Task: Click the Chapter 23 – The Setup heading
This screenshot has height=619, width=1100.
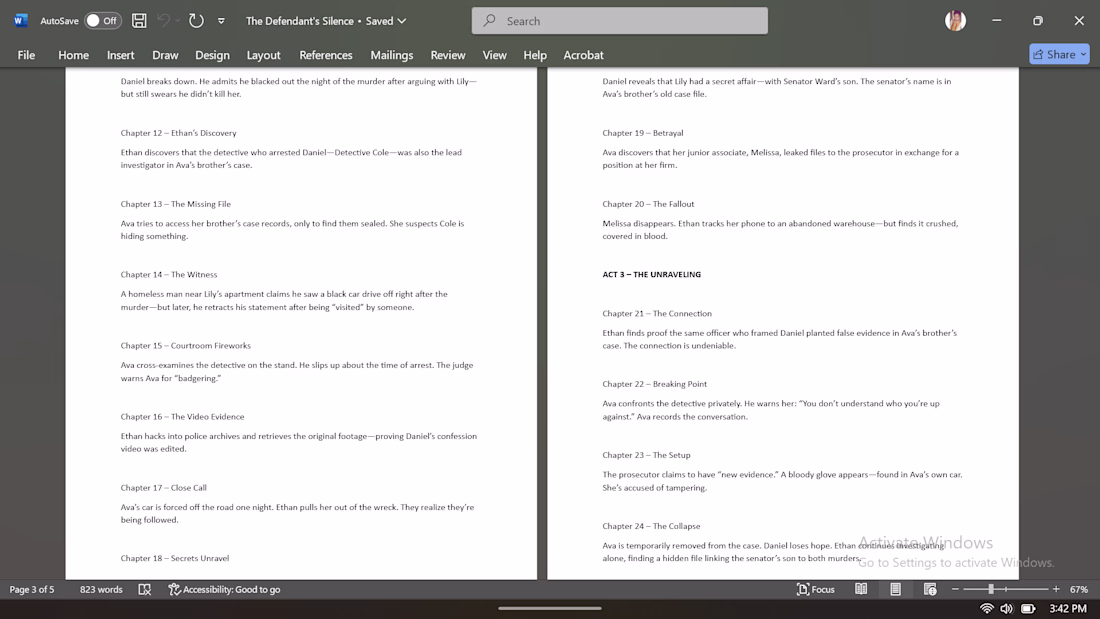Action: pos(646,455)
